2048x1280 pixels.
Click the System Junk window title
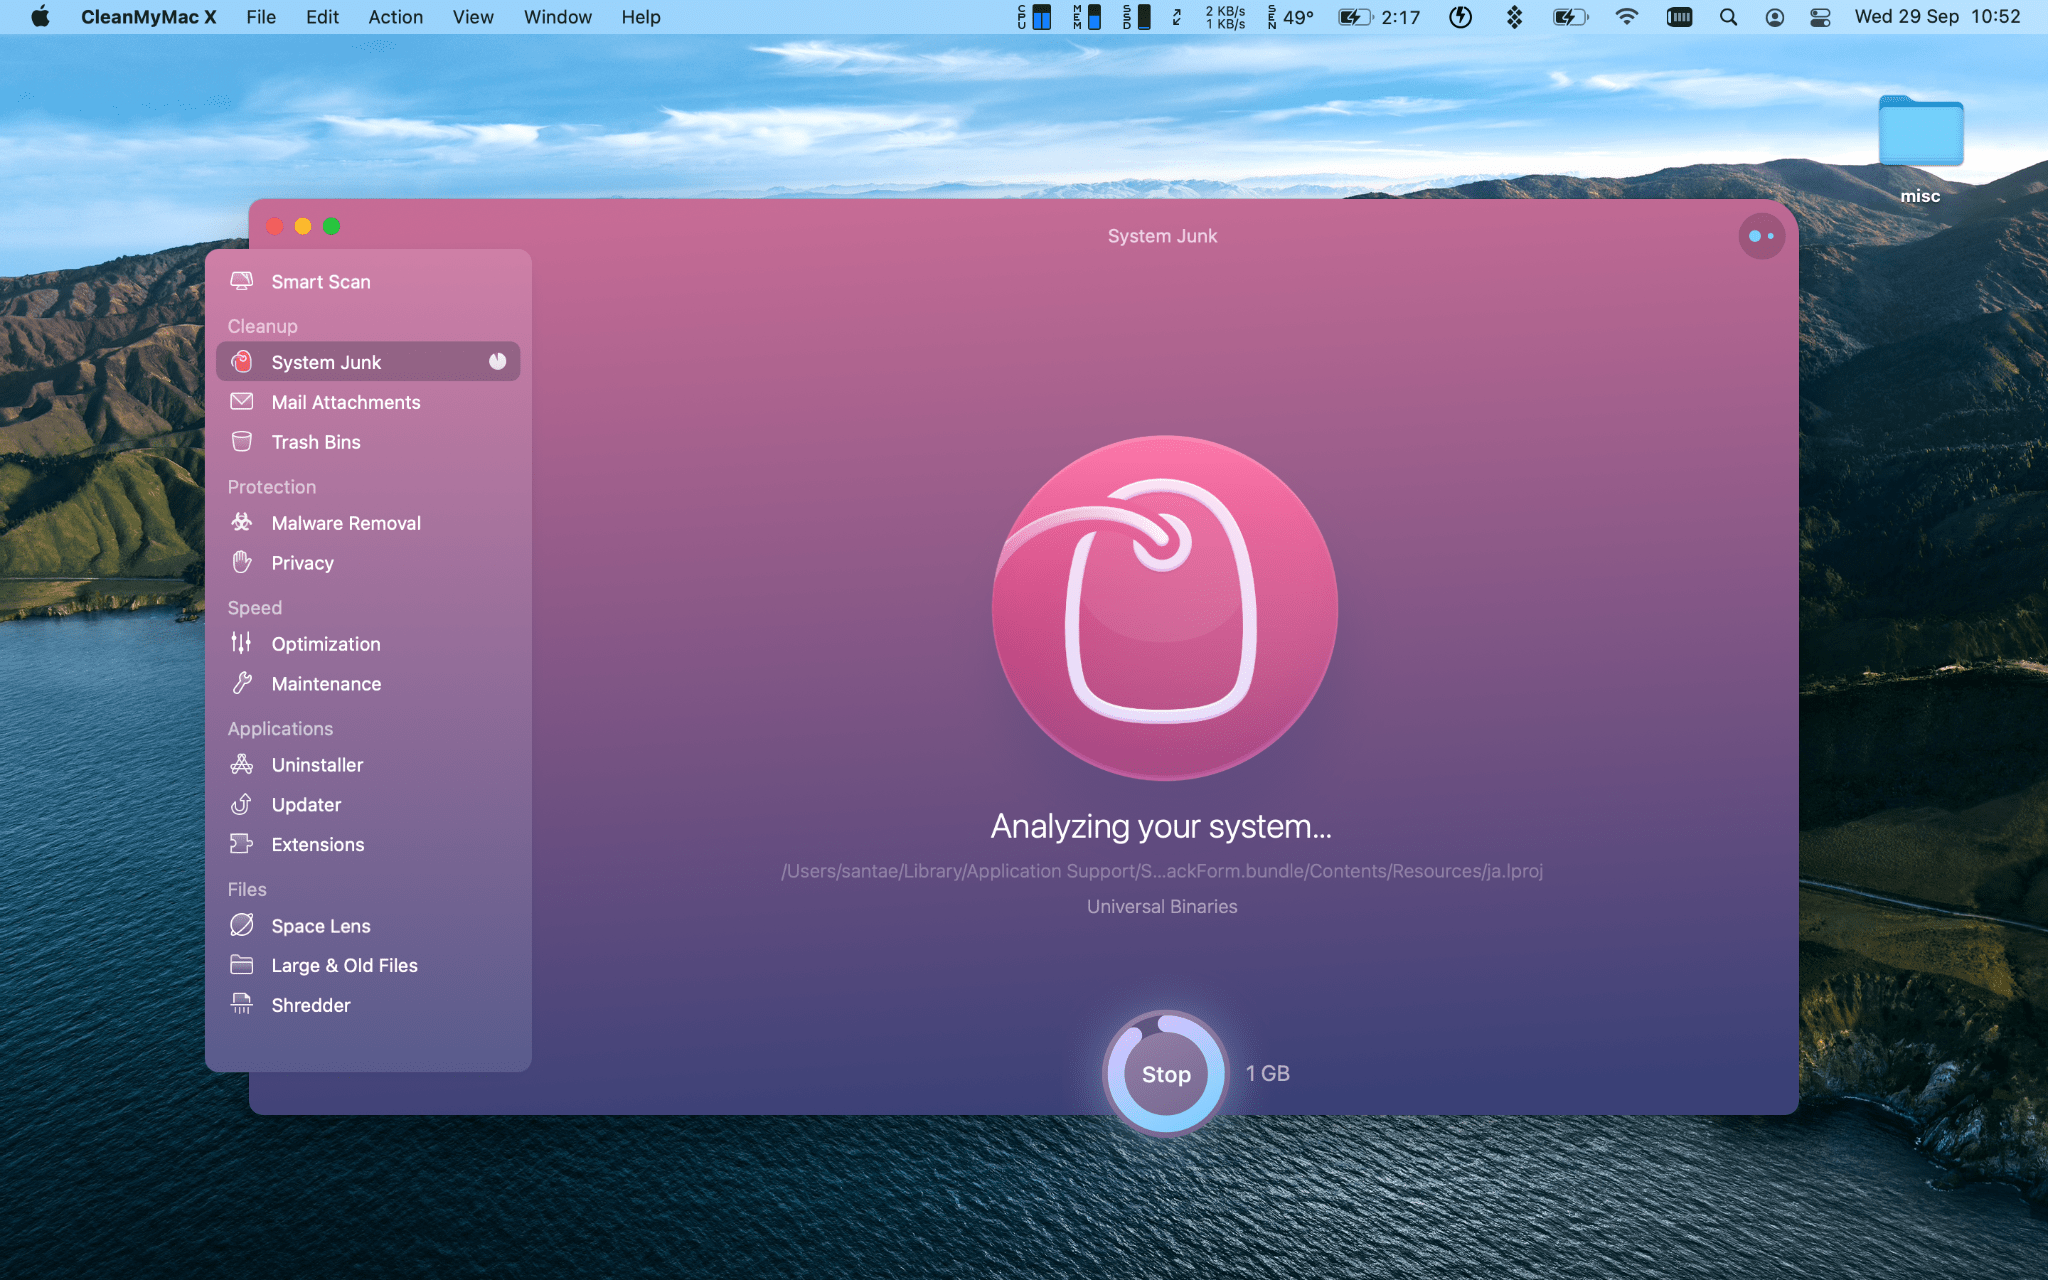tap(1162, 236)
